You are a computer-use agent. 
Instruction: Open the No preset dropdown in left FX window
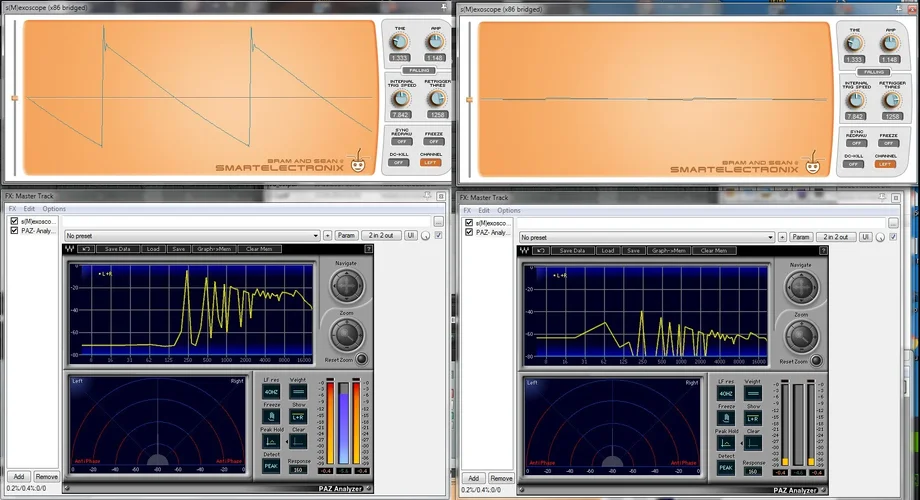(191, 235)
